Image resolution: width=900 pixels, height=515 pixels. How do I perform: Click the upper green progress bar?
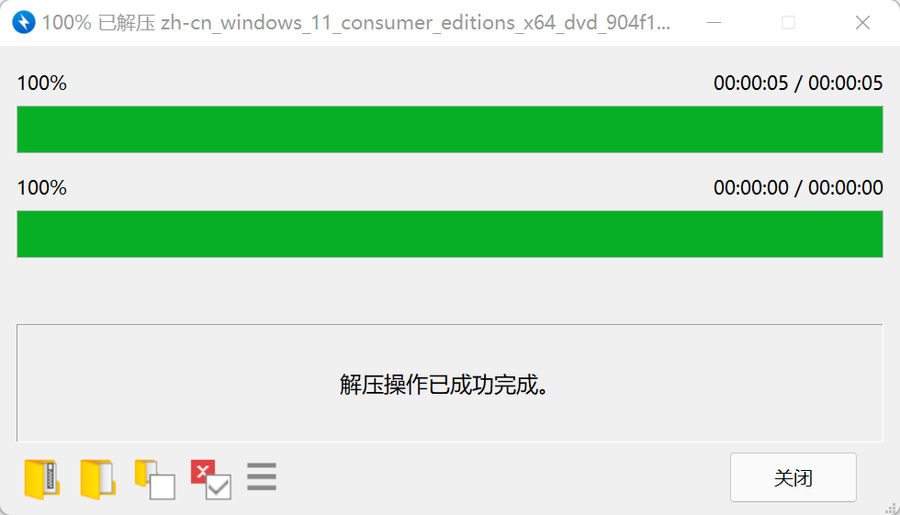click(450, 129)
